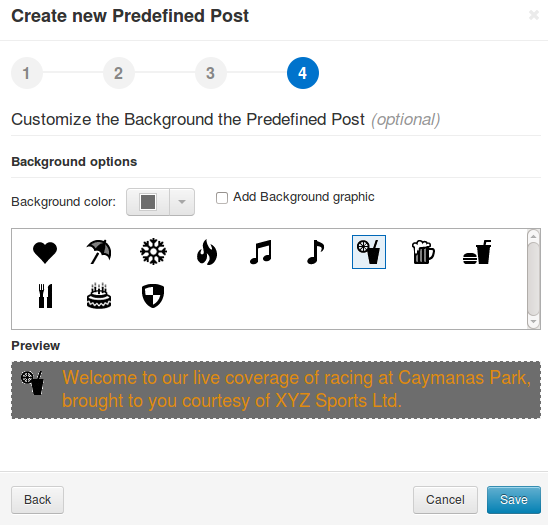This screenshot has width=548, height=525.
Task: Open the background color dropdown arrow
Action: (182, 202)
